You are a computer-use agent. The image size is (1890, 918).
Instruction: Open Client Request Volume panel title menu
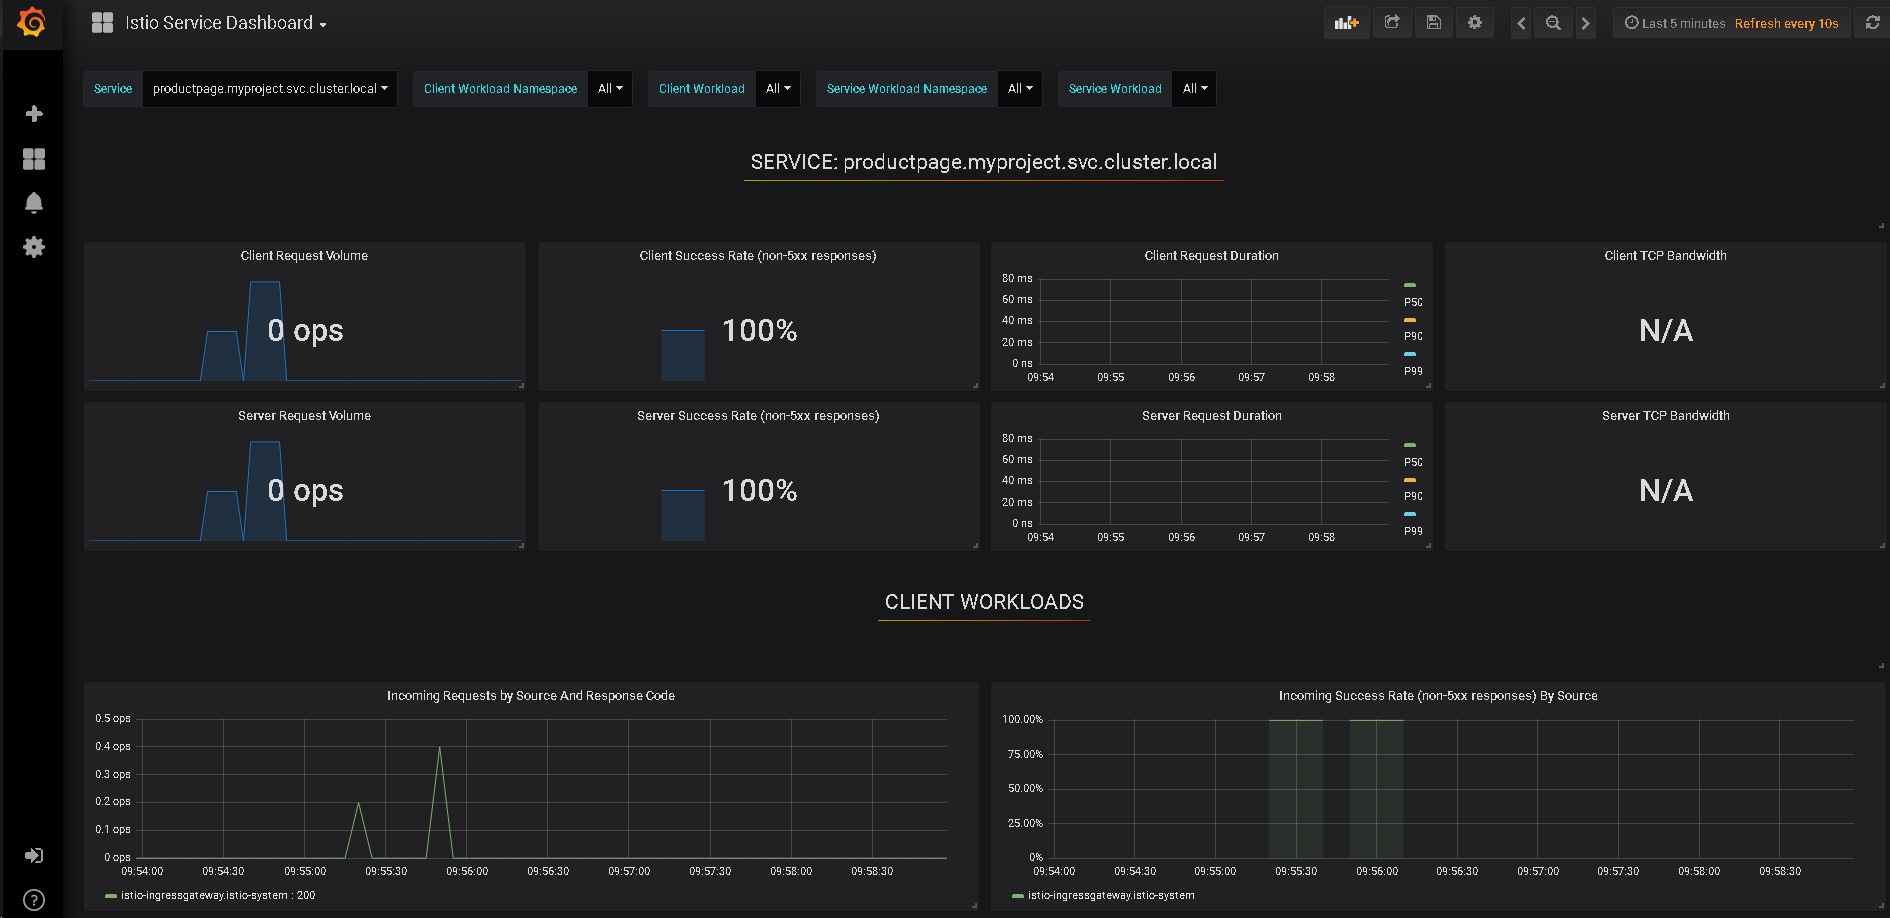click(304, 256)
